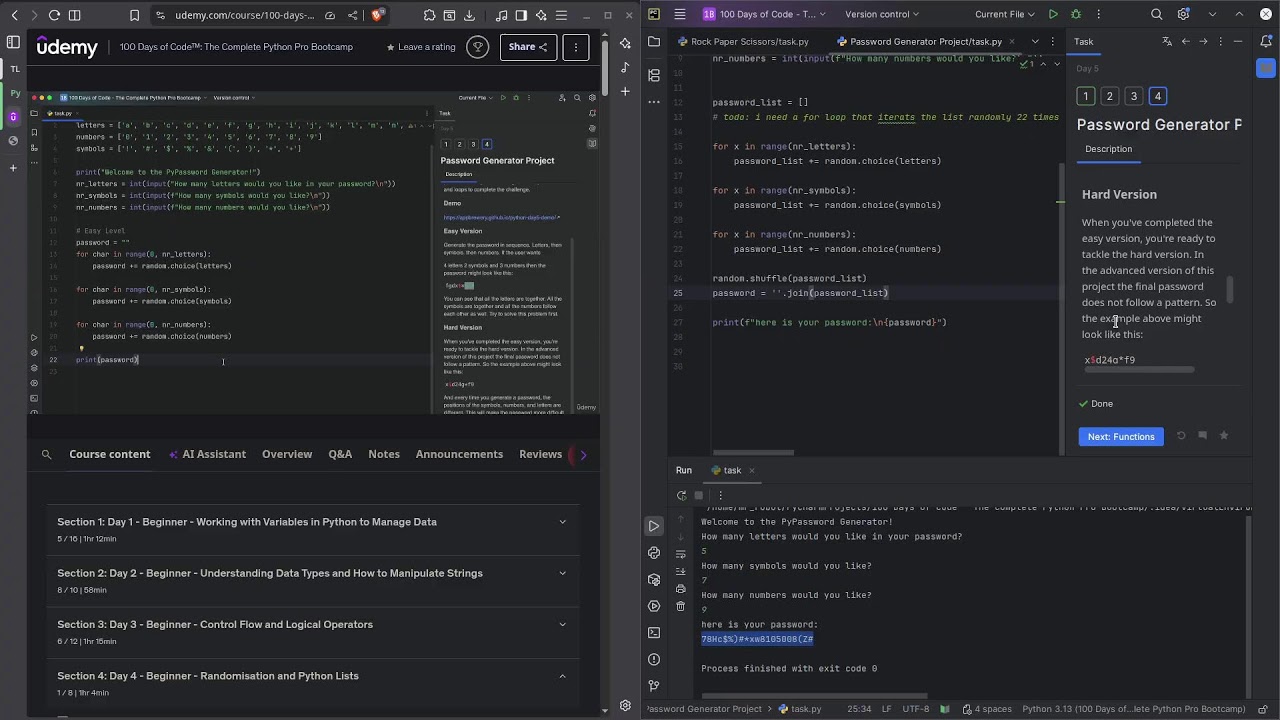
Task: Rate the lesson star icon in Task panel
Action: [x=1223, y=436]
